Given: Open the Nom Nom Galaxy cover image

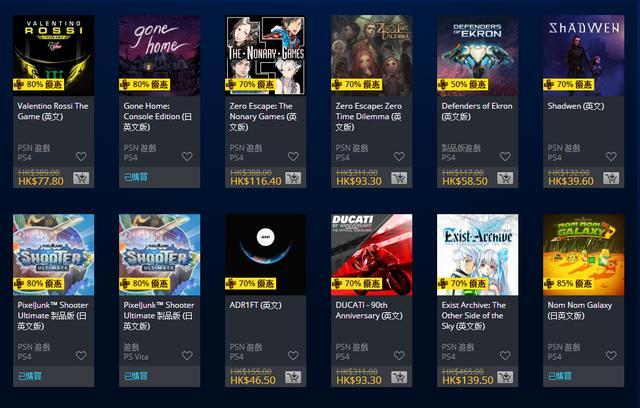Looking at the screenshot, I should tap(584, 255).
